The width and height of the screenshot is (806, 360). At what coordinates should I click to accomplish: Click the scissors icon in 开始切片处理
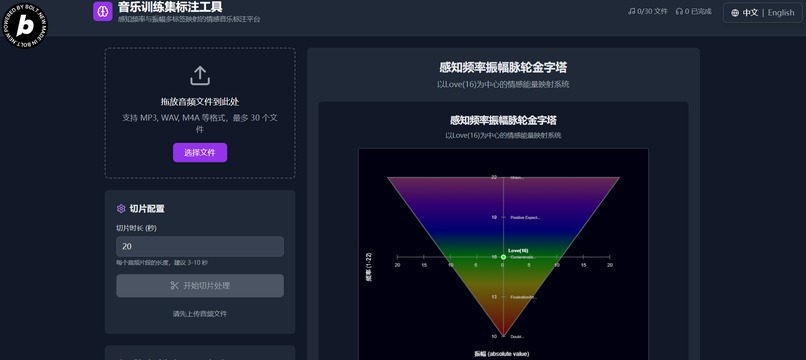coord(175,285)
